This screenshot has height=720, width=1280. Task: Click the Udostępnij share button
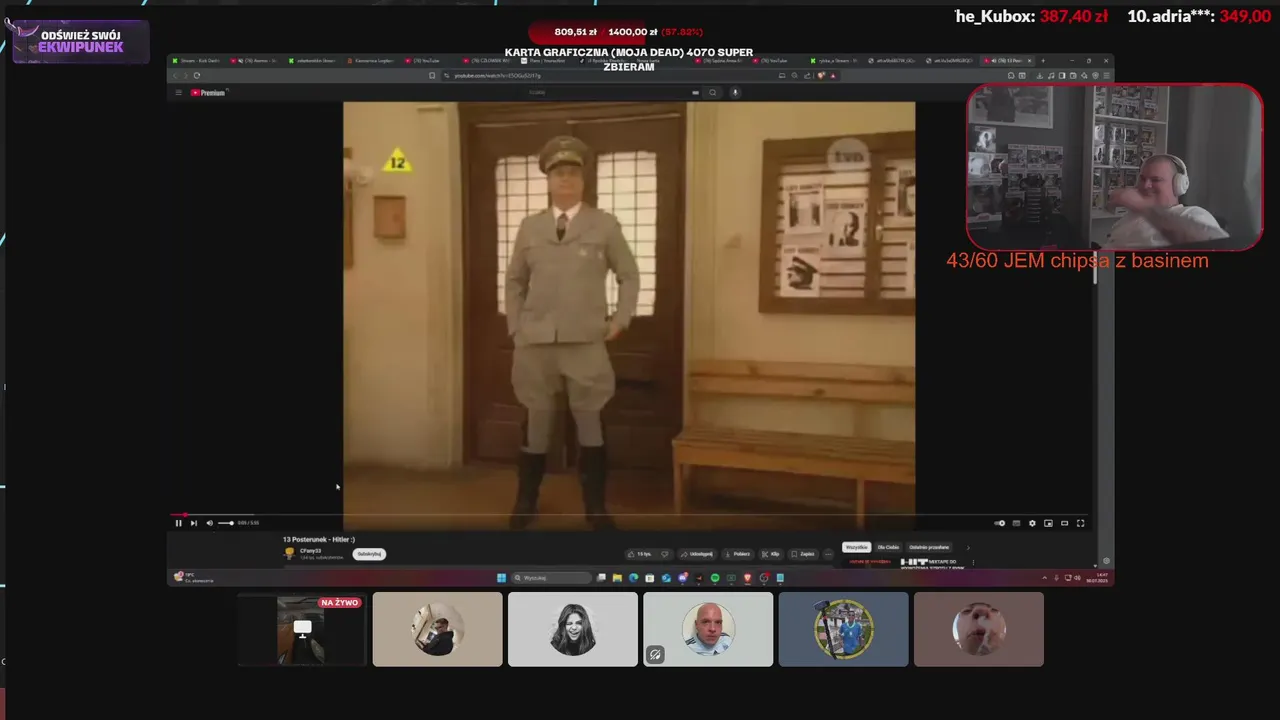[x=697, y=554]
